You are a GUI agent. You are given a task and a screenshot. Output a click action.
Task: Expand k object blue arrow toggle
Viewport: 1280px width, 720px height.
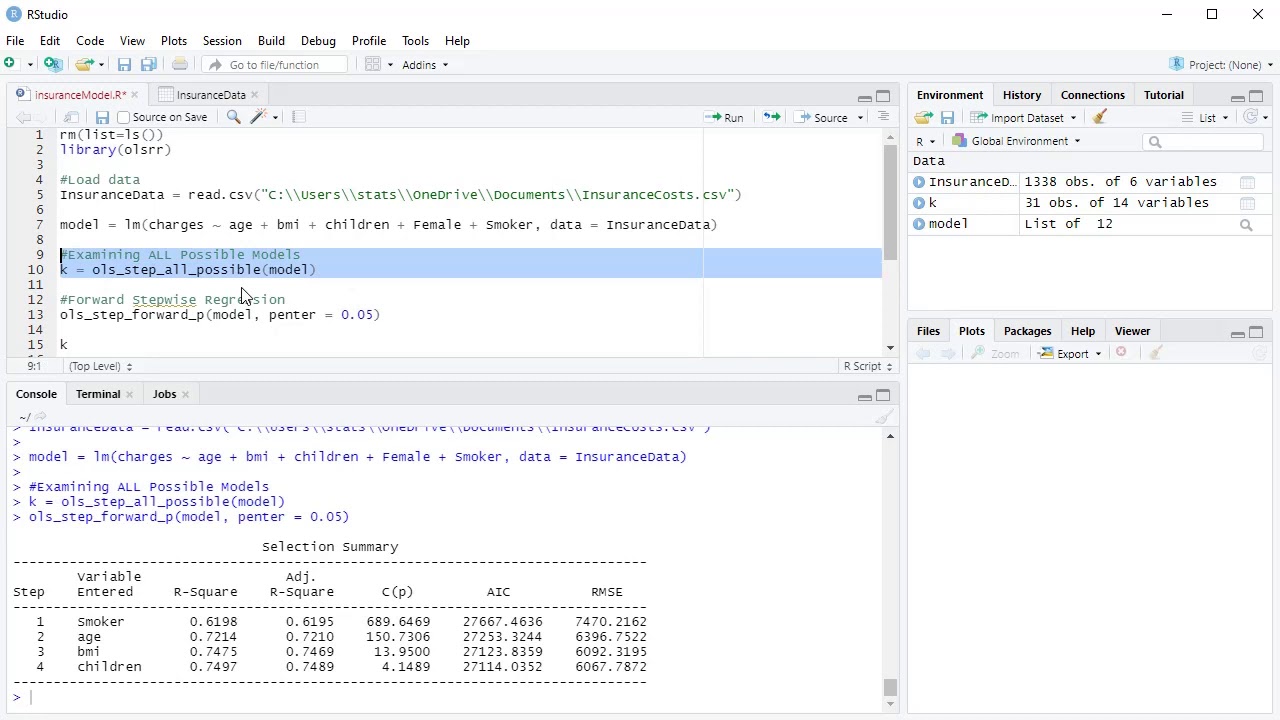(x=918, y=203)
